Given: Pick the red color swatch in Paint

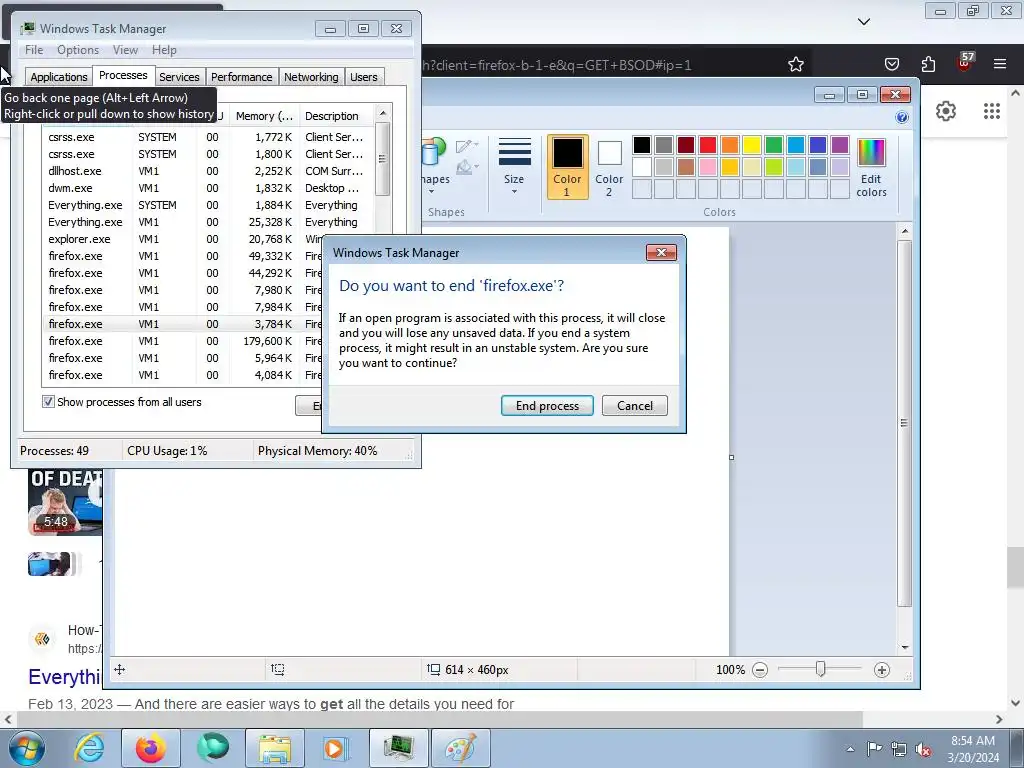Looking at the screenshot, I should [708, 145].
